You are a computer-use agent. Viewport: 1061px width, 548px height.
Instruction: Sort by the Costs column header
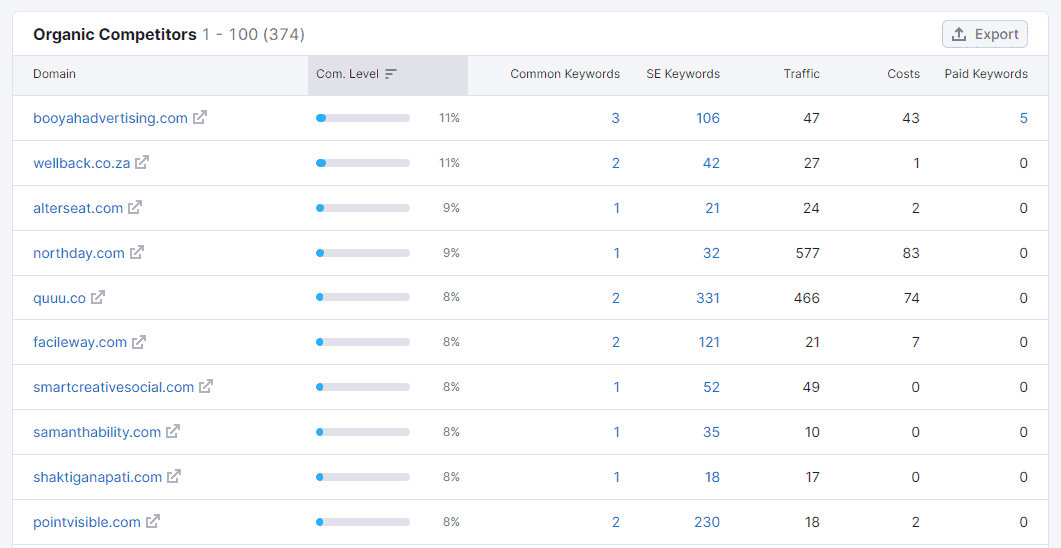point(903,74)
